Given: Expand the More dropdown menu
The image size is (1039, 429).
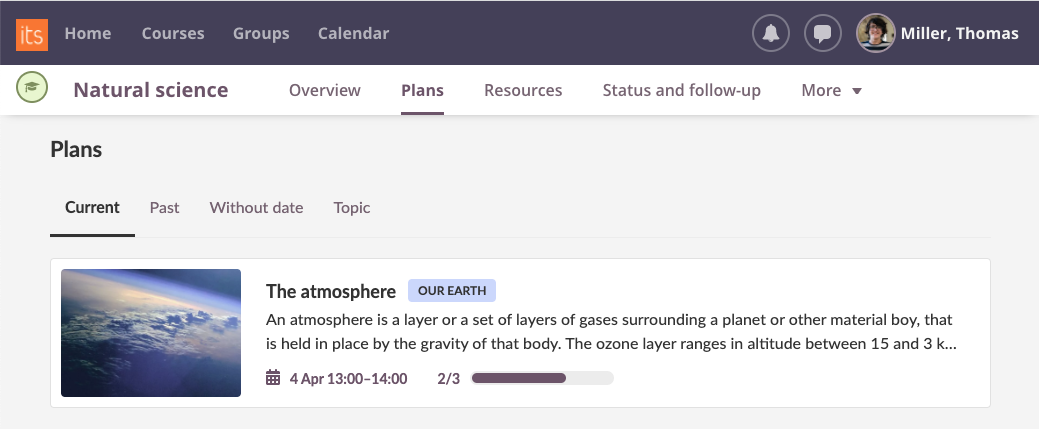Looking at the screenshot, I should [831, 90].
